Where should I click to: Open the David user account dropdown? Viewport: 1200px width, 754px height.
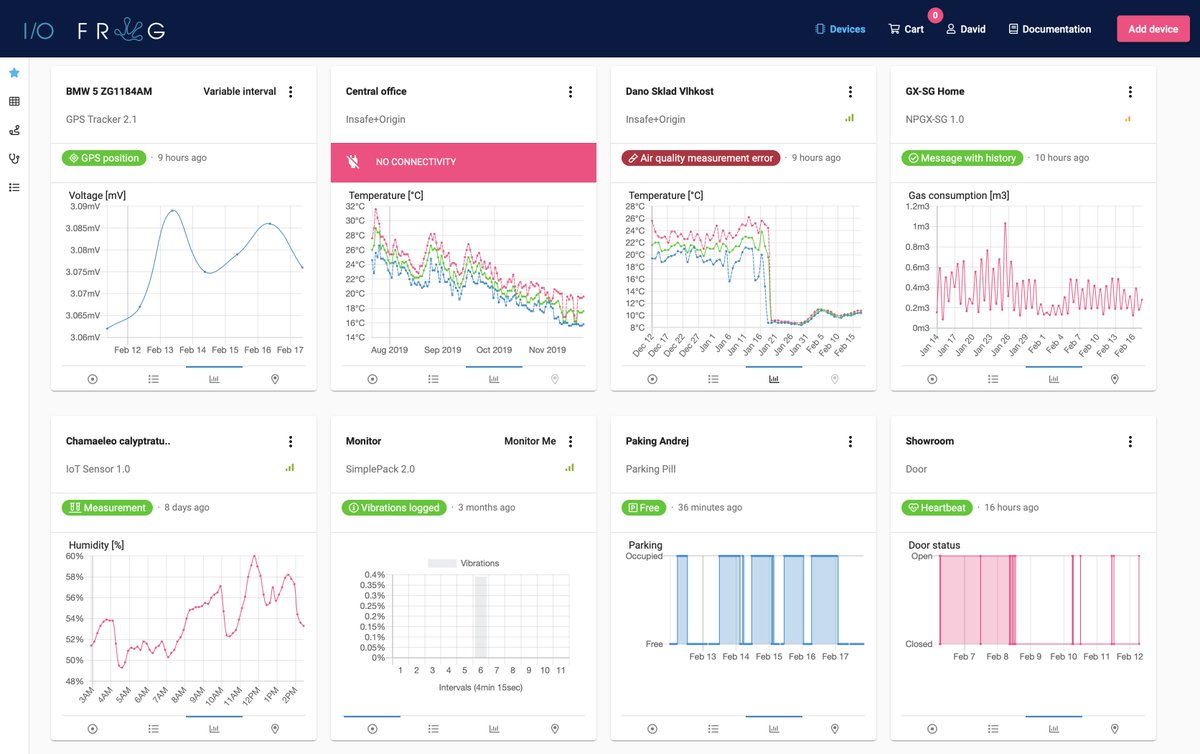pos(965,29)
